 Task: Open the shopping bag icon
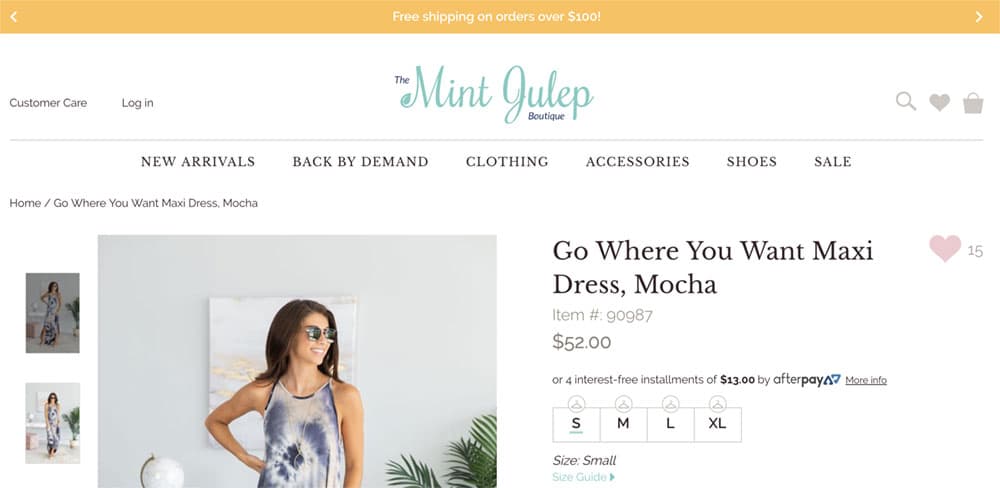[x=973, y=103]
